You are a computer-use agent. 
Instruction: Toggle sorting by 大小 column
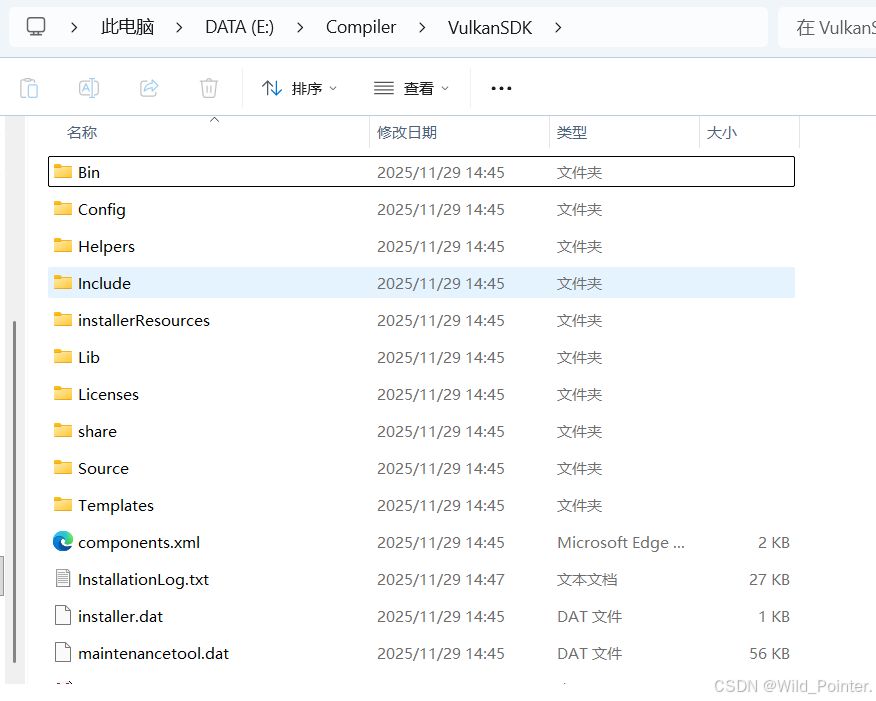pyautogui.click(x=722, y=133)
